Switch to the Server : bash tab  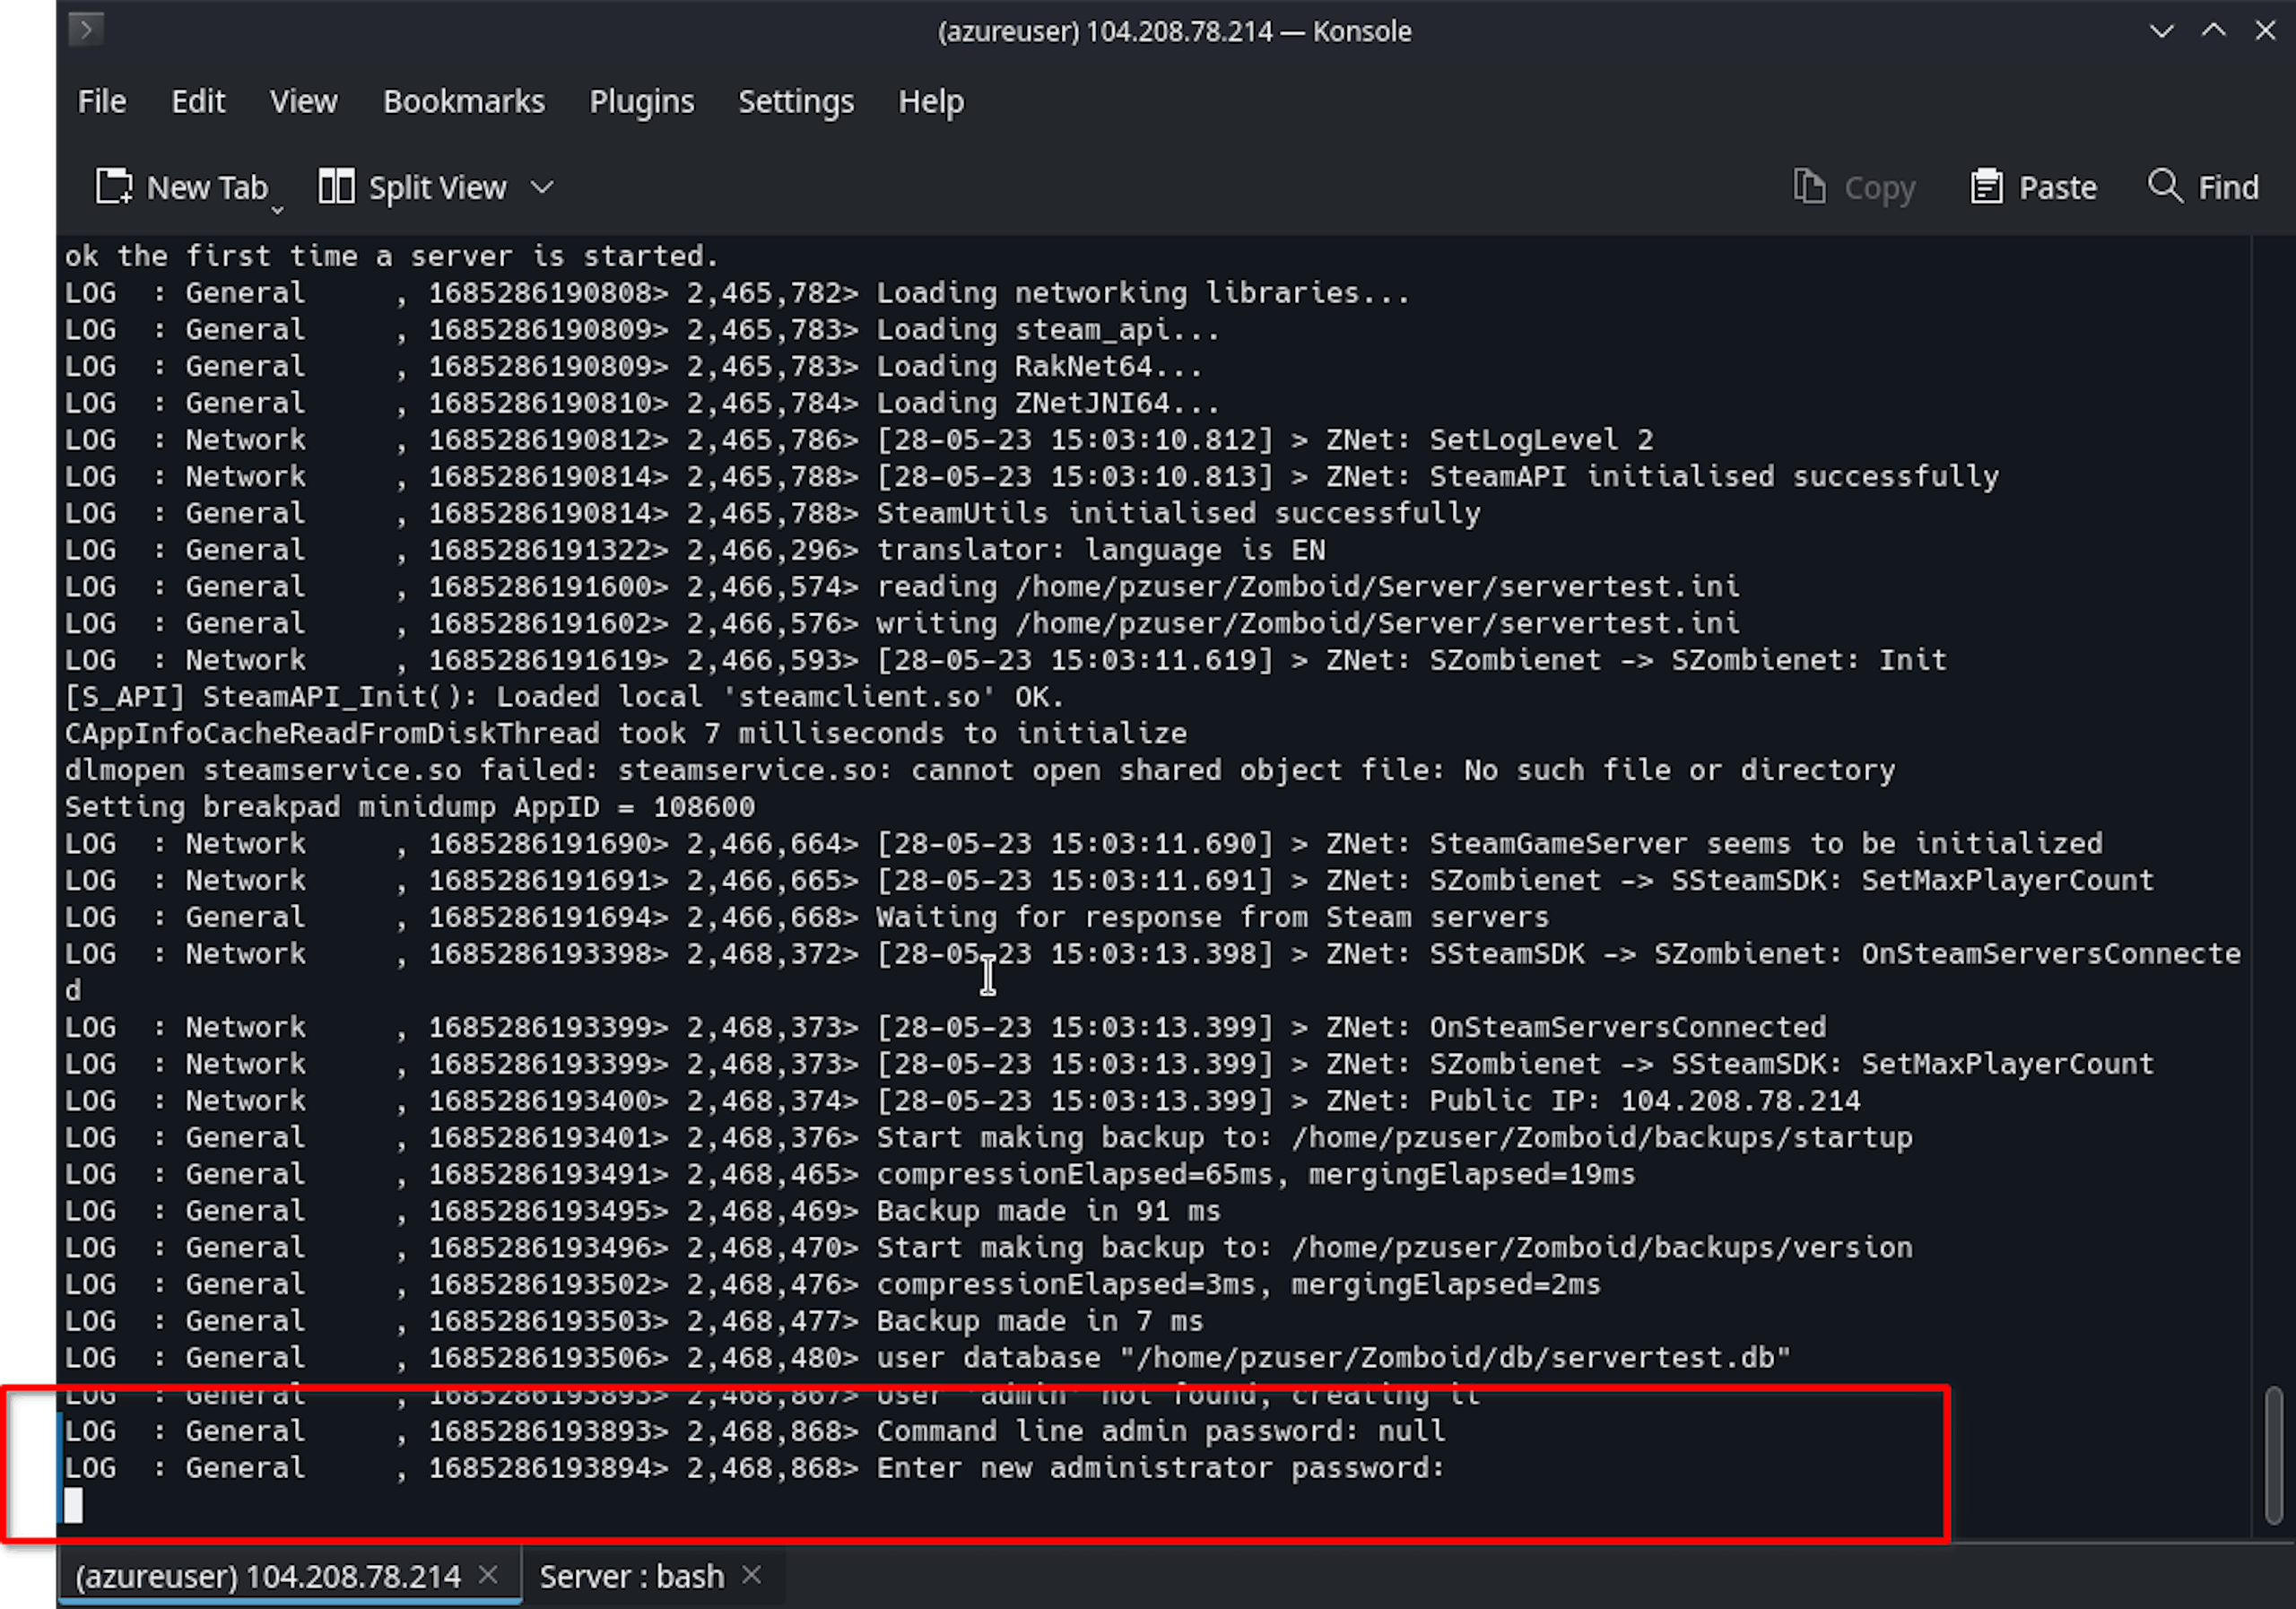[x=631, y=1576]
